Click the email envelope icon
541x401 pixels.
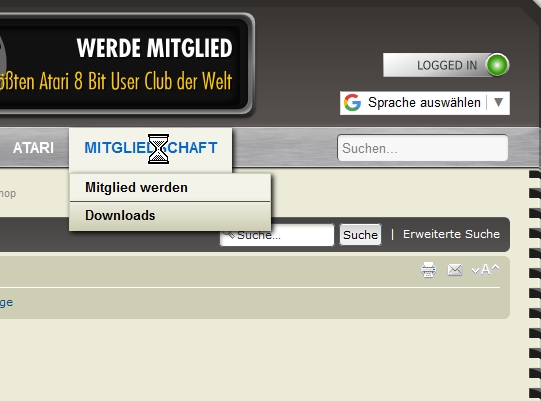[x=454, y=270]
